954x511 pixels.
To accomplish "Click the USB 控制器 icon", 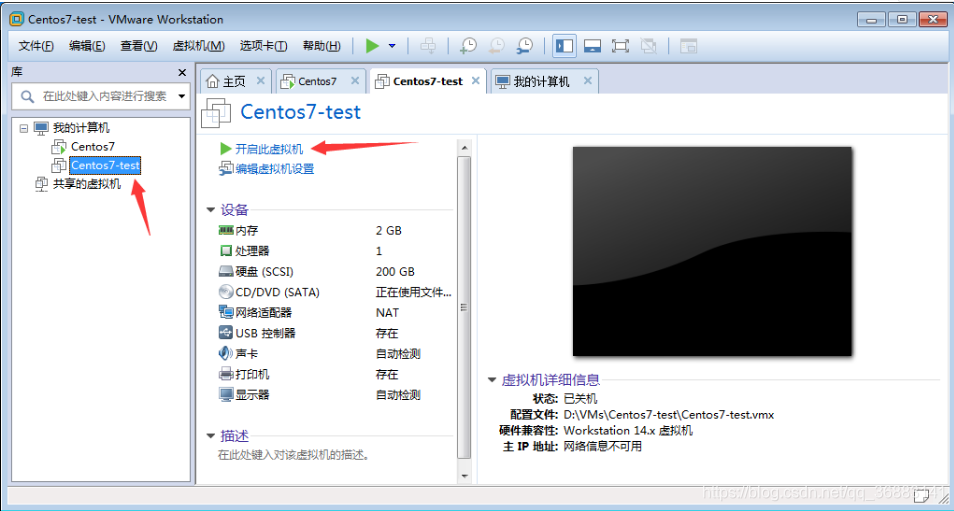I will click(226, 333).
